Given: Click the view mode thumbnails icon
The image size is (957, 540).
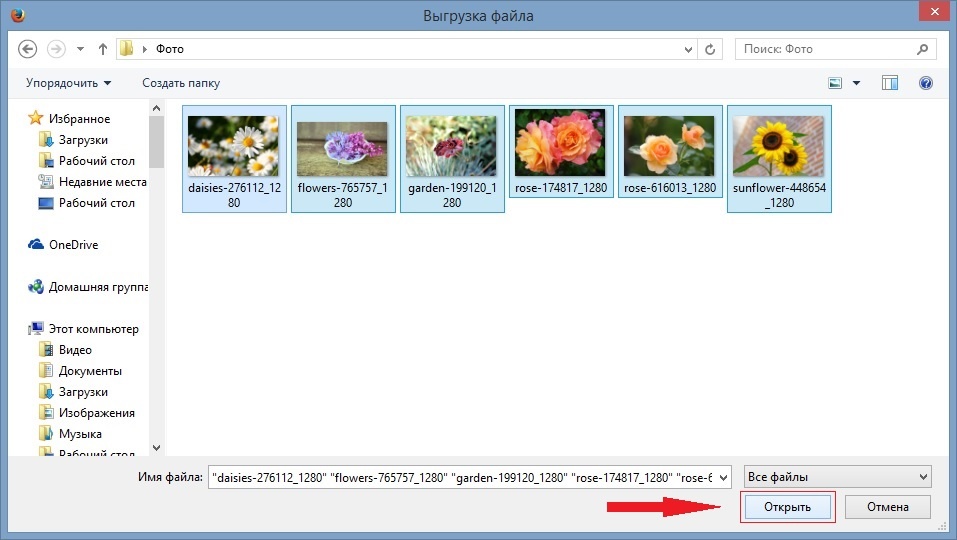Looking at the screenshot, I should coord(836,83).
